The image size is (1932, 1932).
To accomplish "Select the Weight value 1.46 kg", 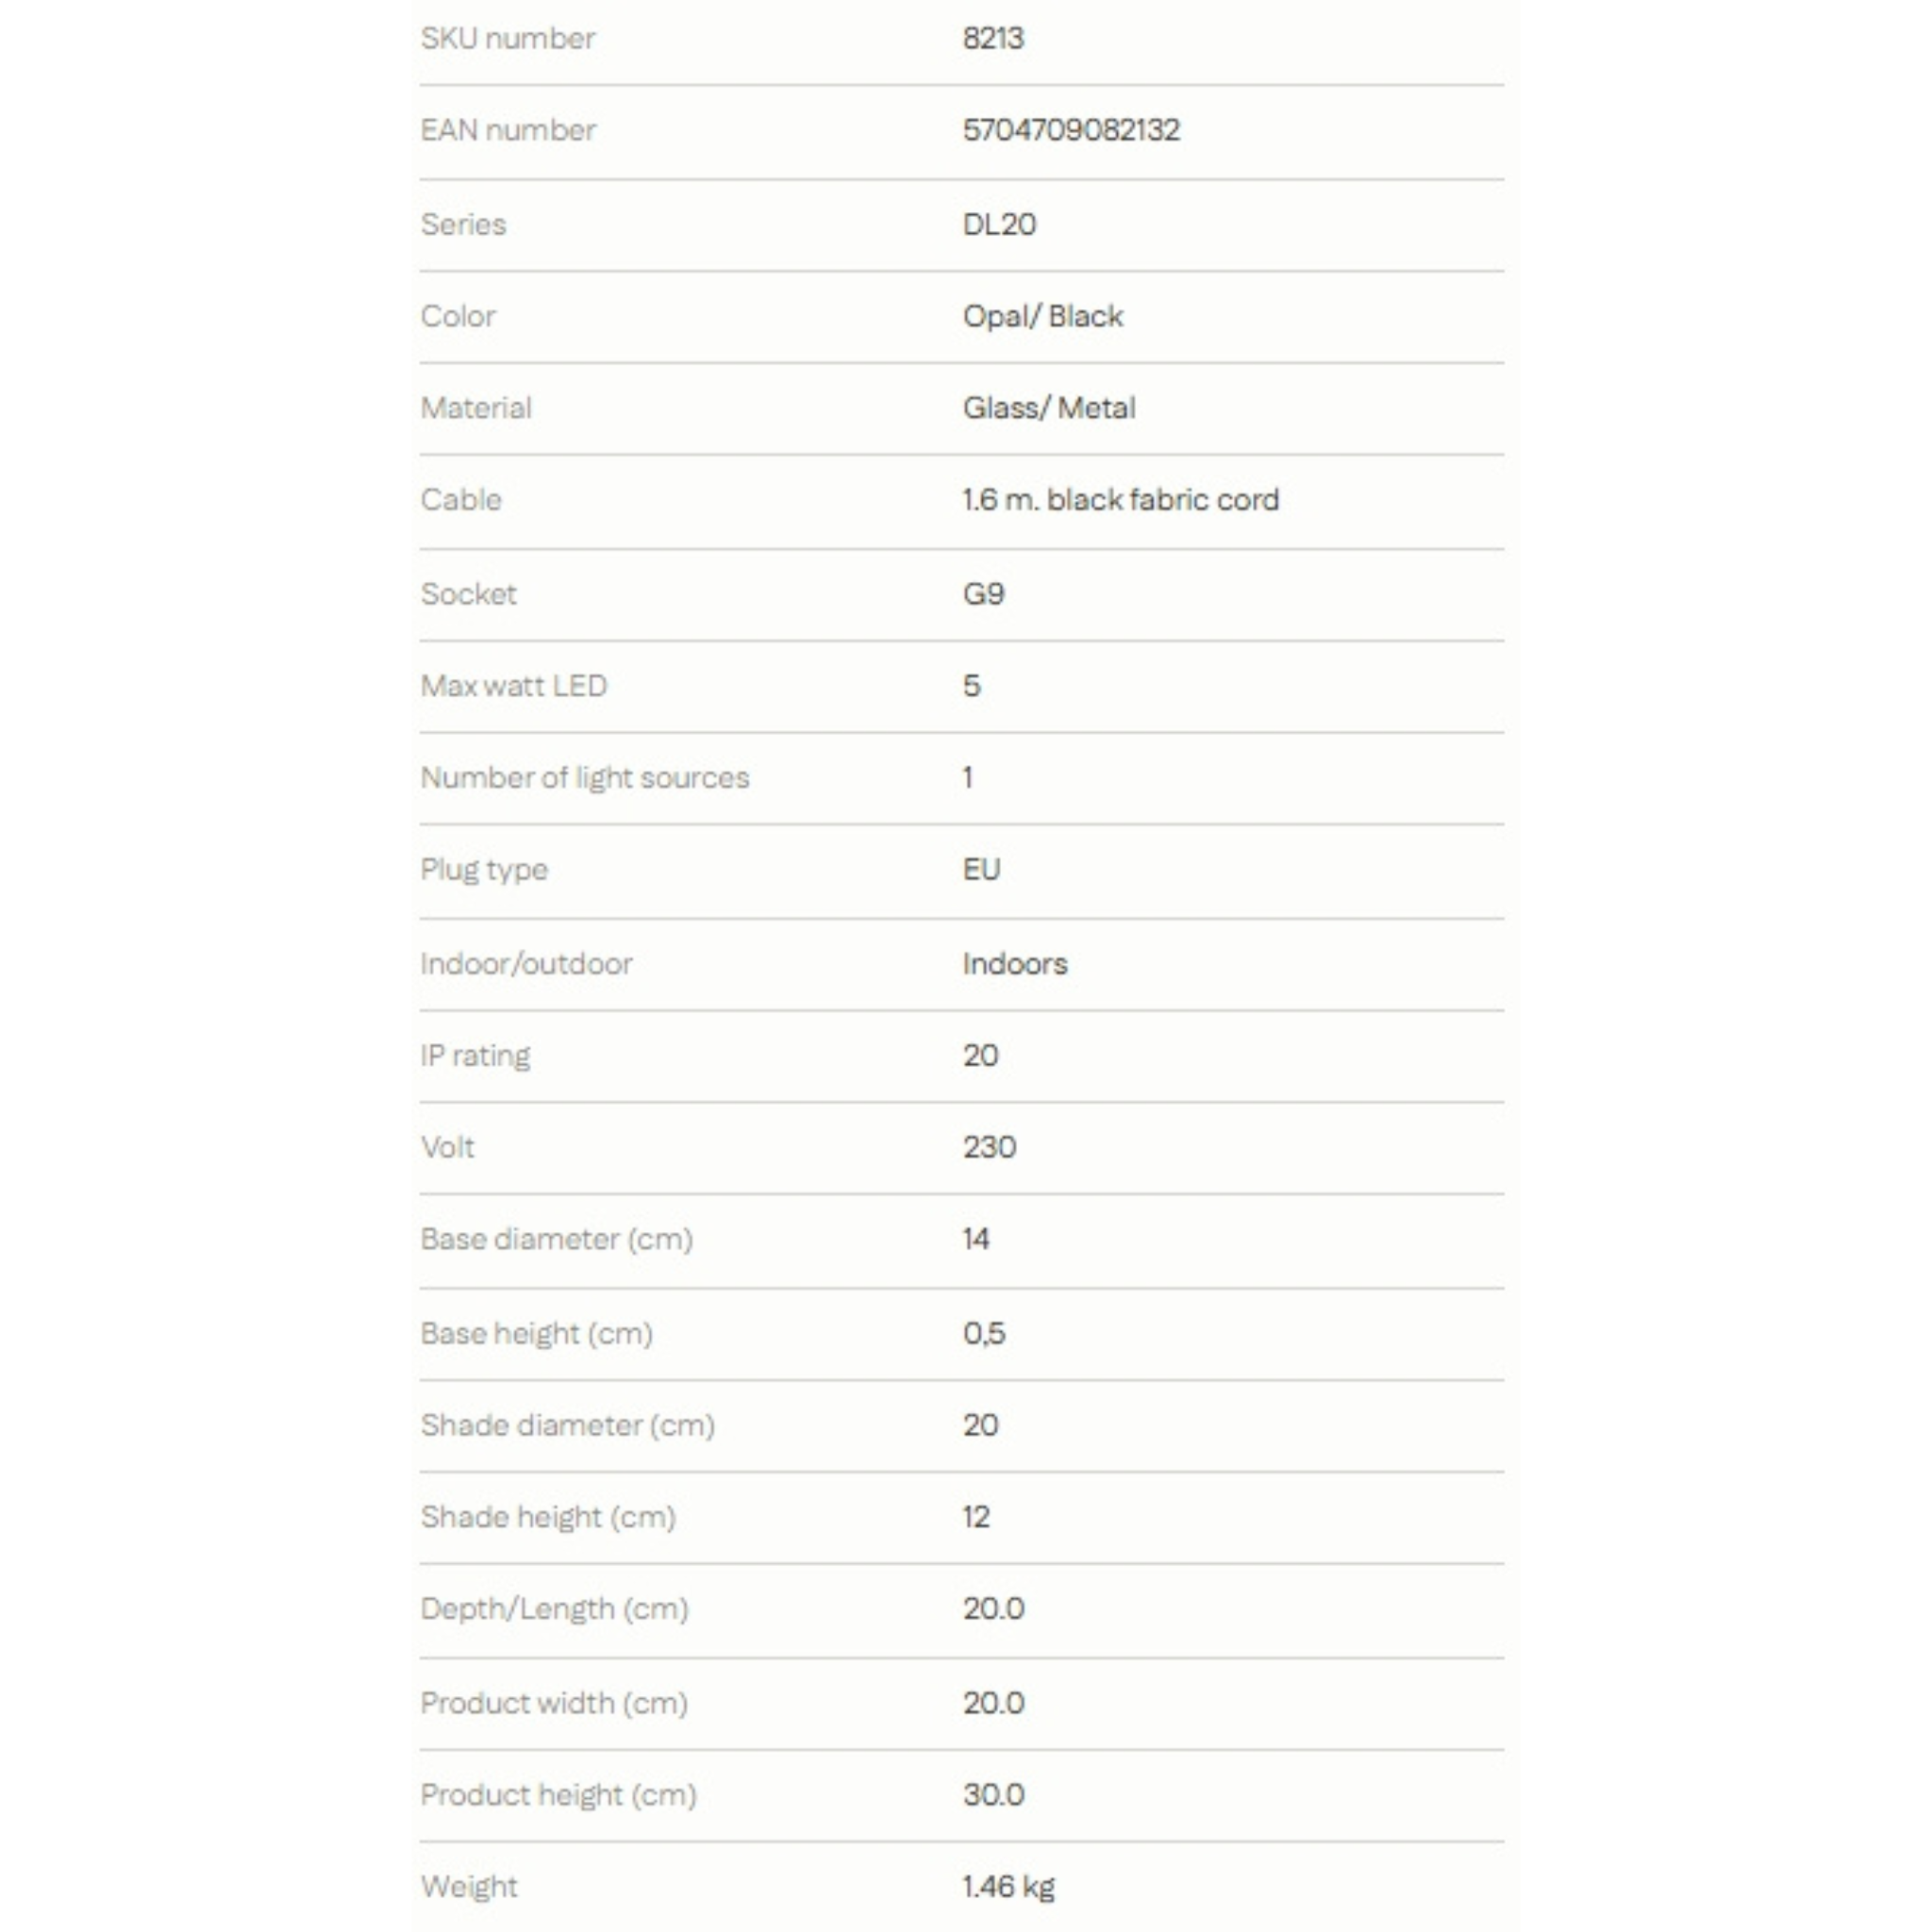I will [1009, 1887].
